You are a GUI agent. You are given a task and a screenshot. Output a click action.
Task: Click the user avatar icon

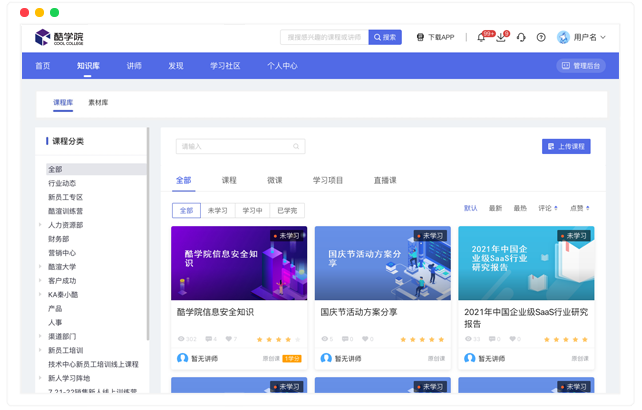563,37
